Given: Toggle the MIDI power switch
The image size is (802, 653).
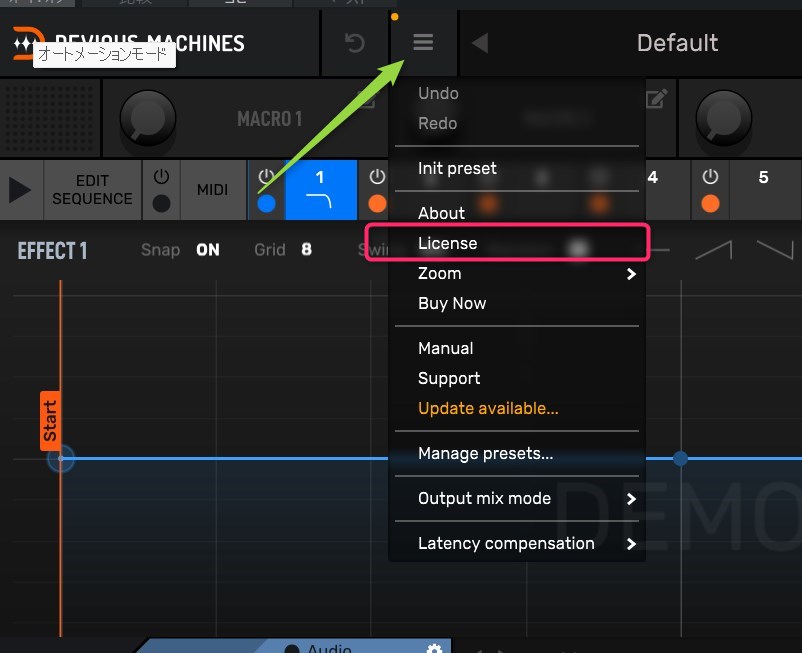Looking at the screenshot, I should tap(161, 178).
